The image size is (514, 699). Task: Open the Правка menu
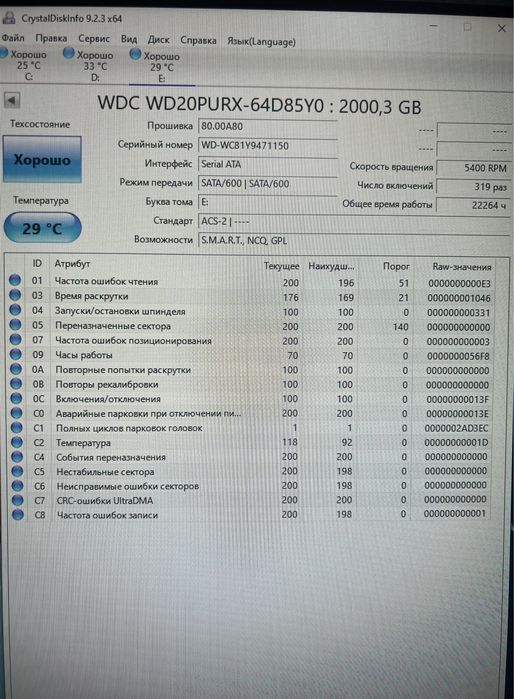[x=51, y=38]
